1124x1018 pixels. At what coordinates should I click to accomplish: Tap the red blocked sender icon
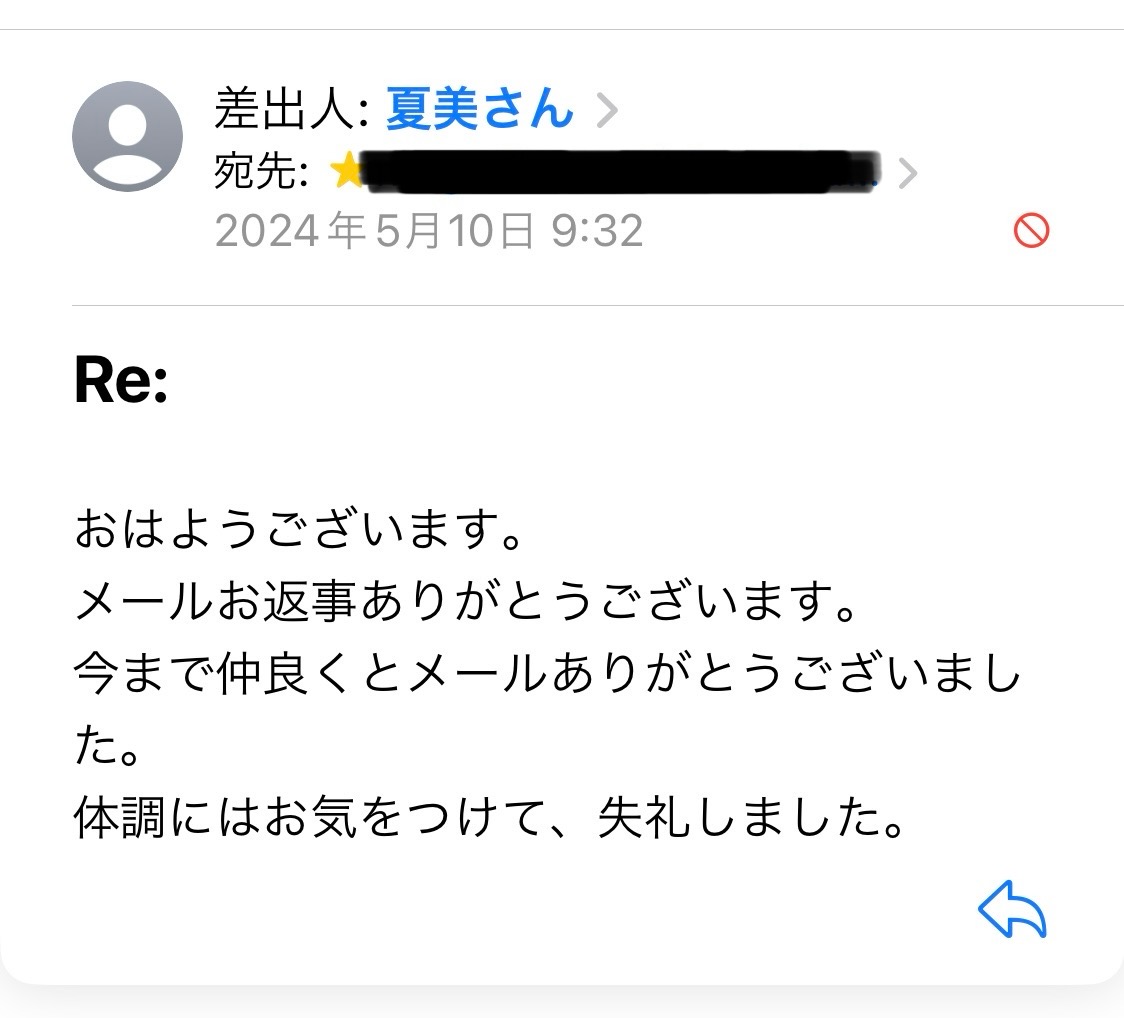[x=1031, y=232]
